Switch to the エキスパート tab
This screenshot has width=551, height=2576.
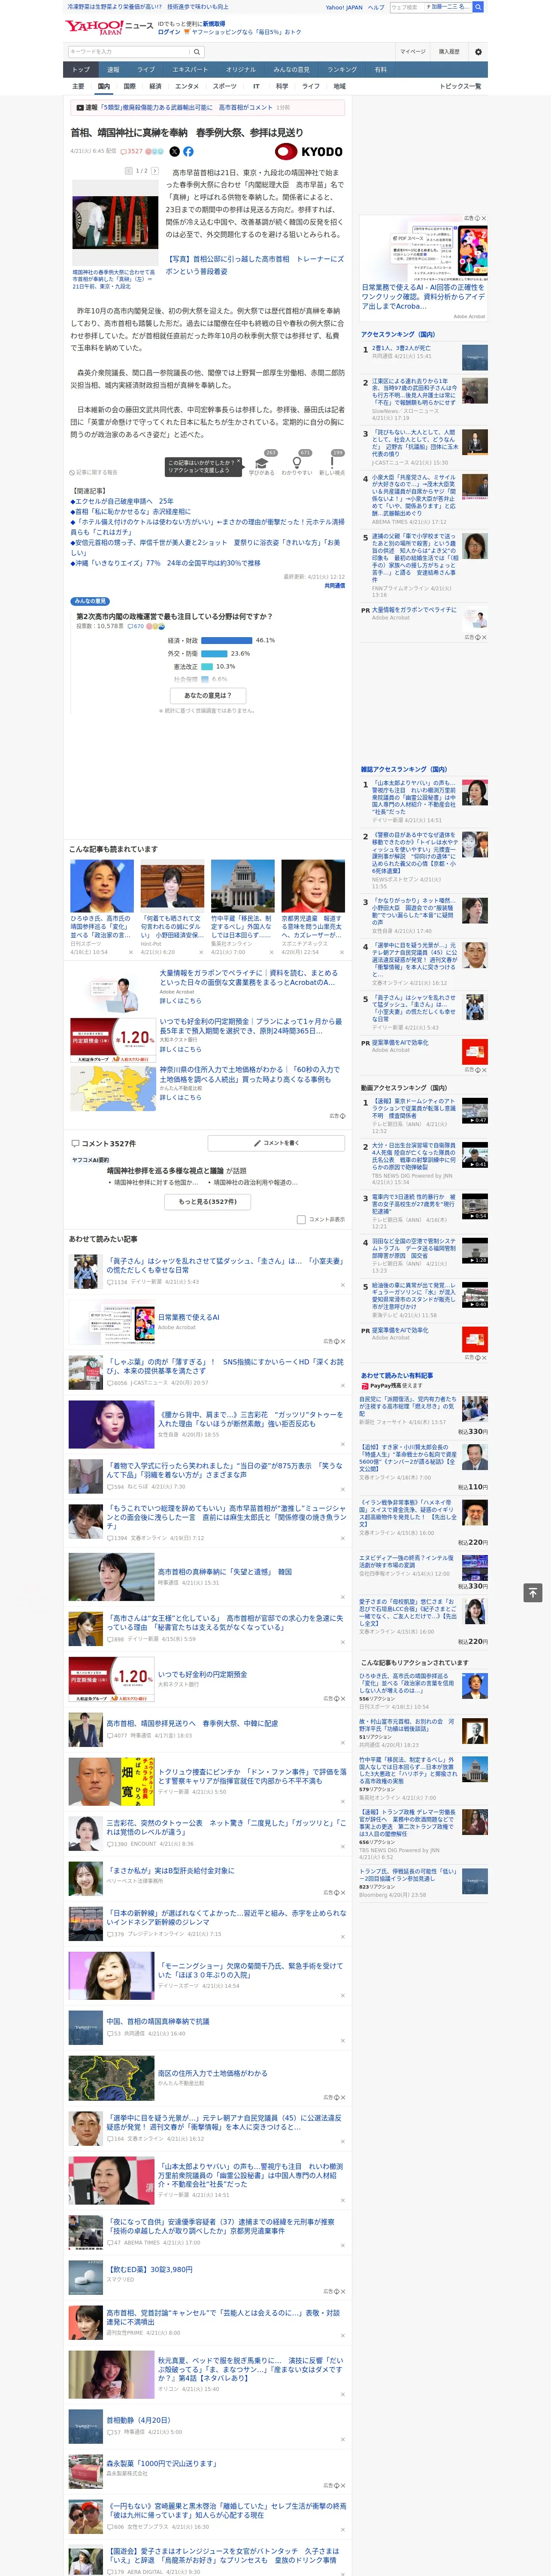(190, 70)
